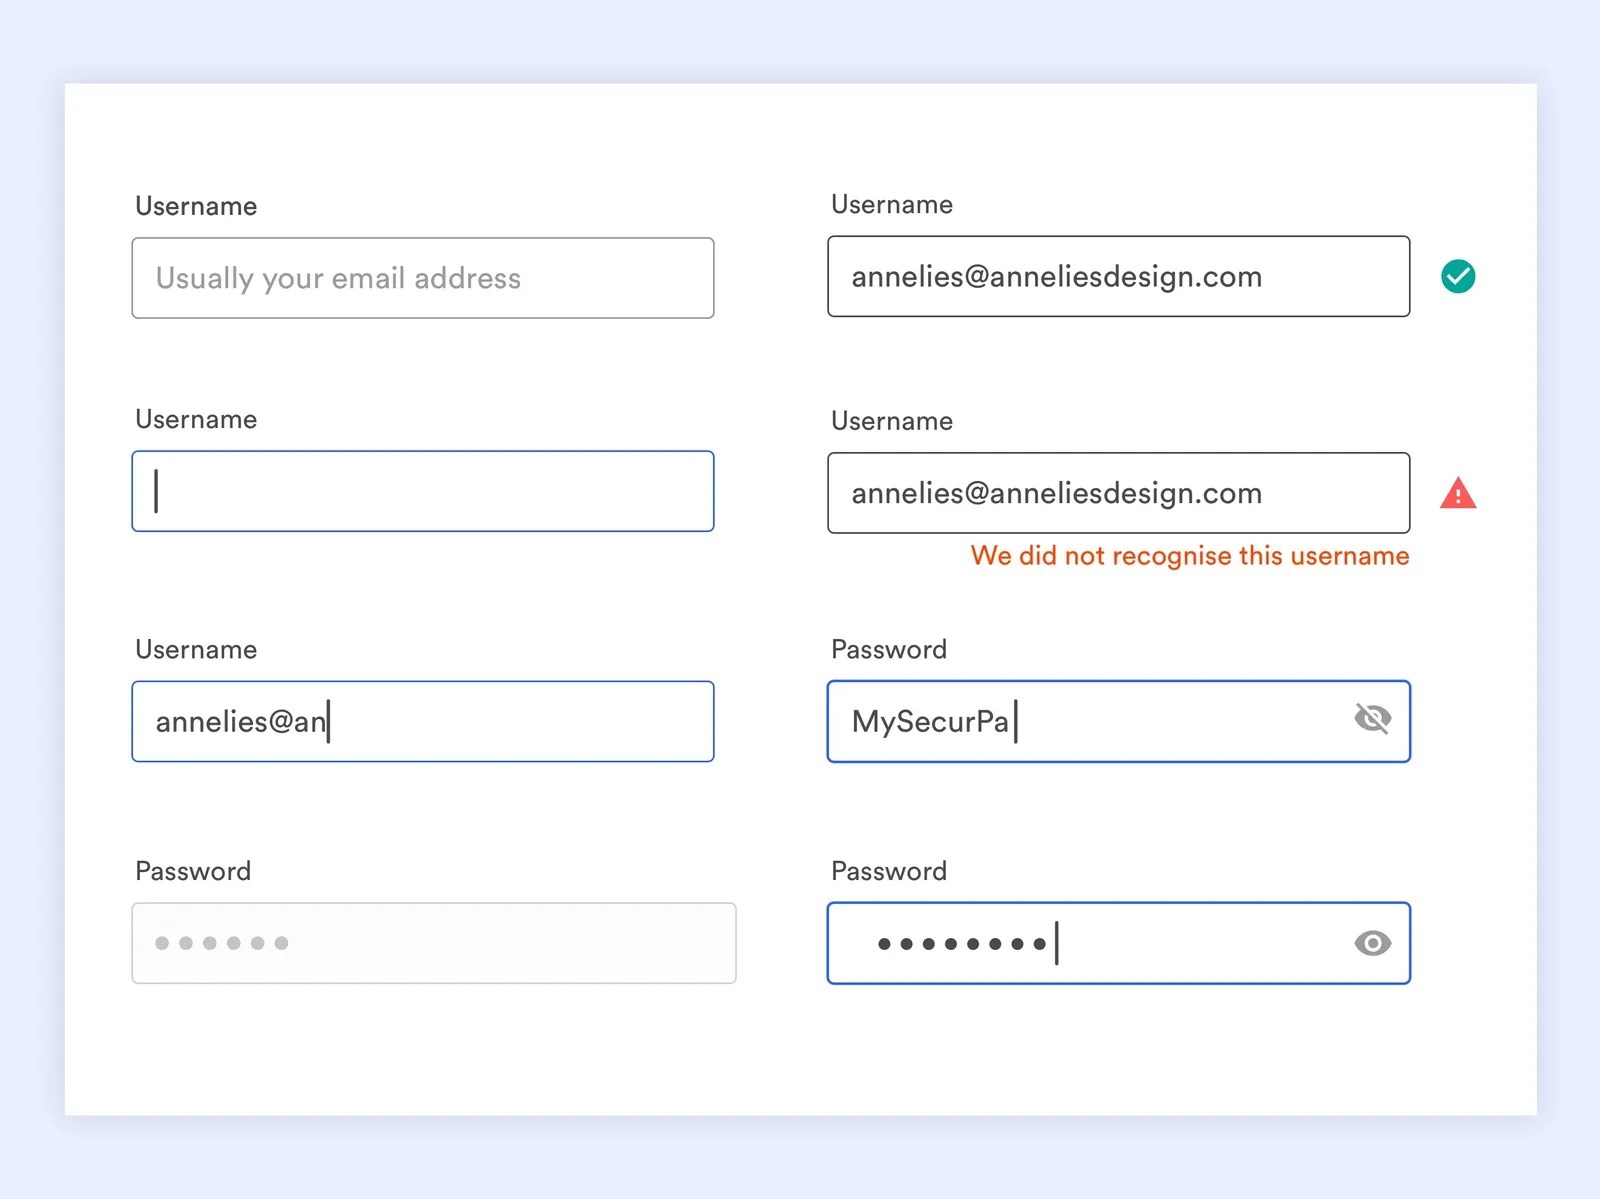Click the Password label above the MySecurPa field
Viewport: 1600px width, 1199px height.
(x=887, y=649)
